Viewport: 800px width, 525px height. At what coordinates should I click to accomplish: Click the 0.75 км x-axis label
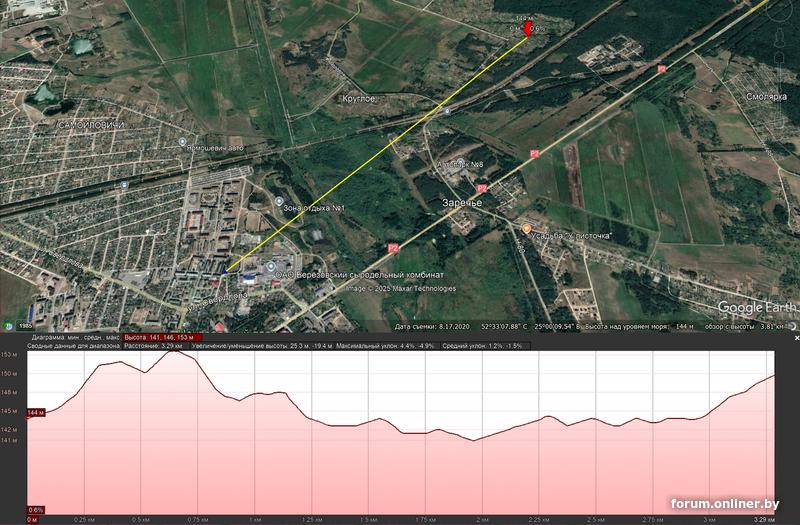coord(198,520)
